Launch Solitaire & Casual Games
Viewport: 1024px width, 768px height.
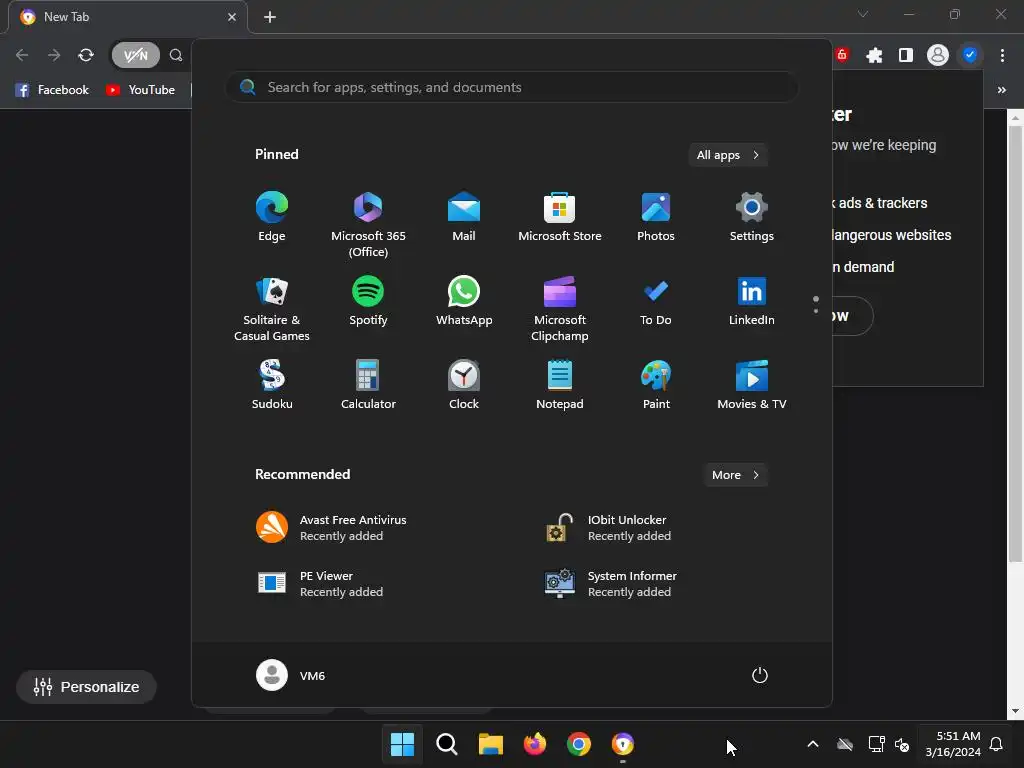272,309
